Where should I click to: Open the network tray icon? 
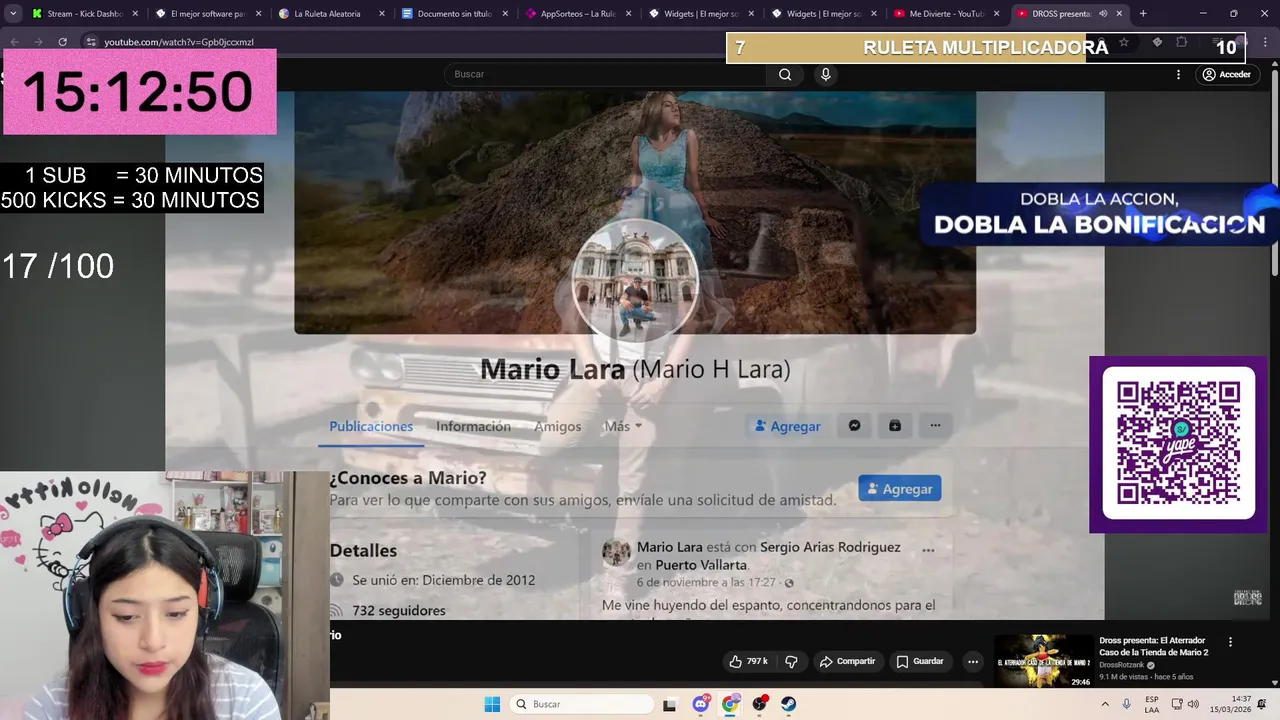point(1176,704)
